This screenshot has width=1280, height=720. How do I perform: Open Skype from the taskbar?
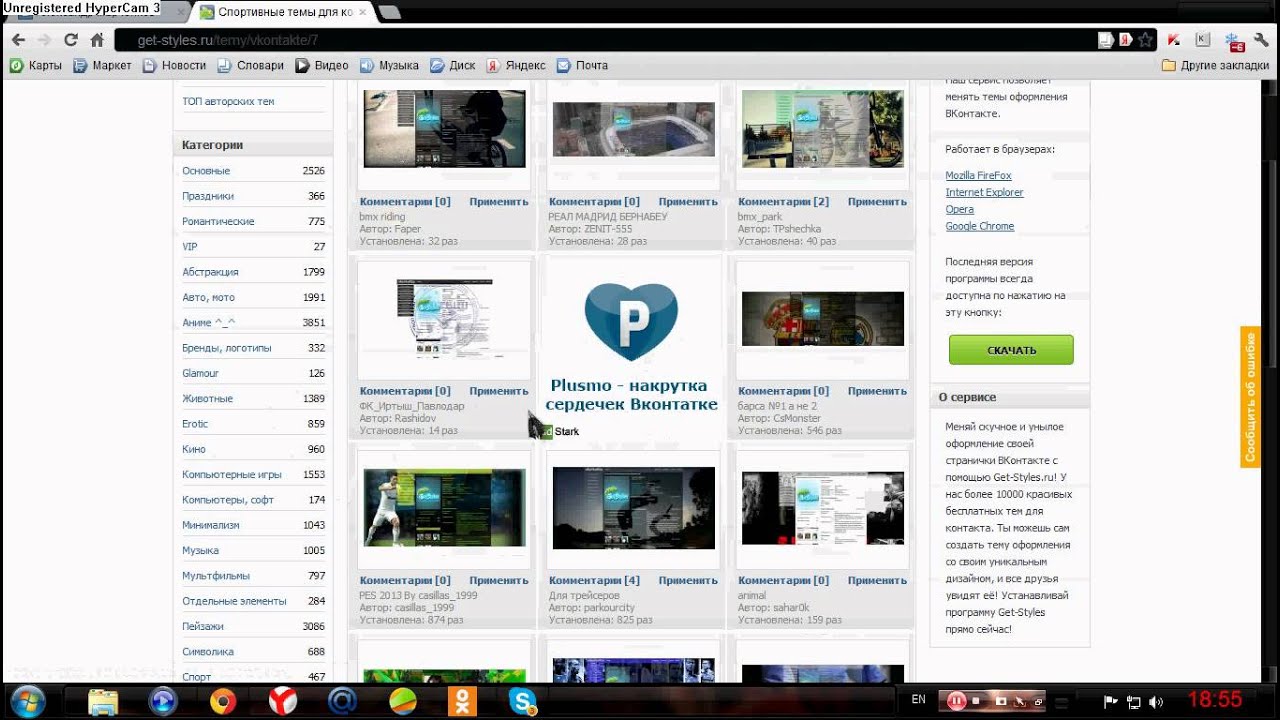point(523,701)
